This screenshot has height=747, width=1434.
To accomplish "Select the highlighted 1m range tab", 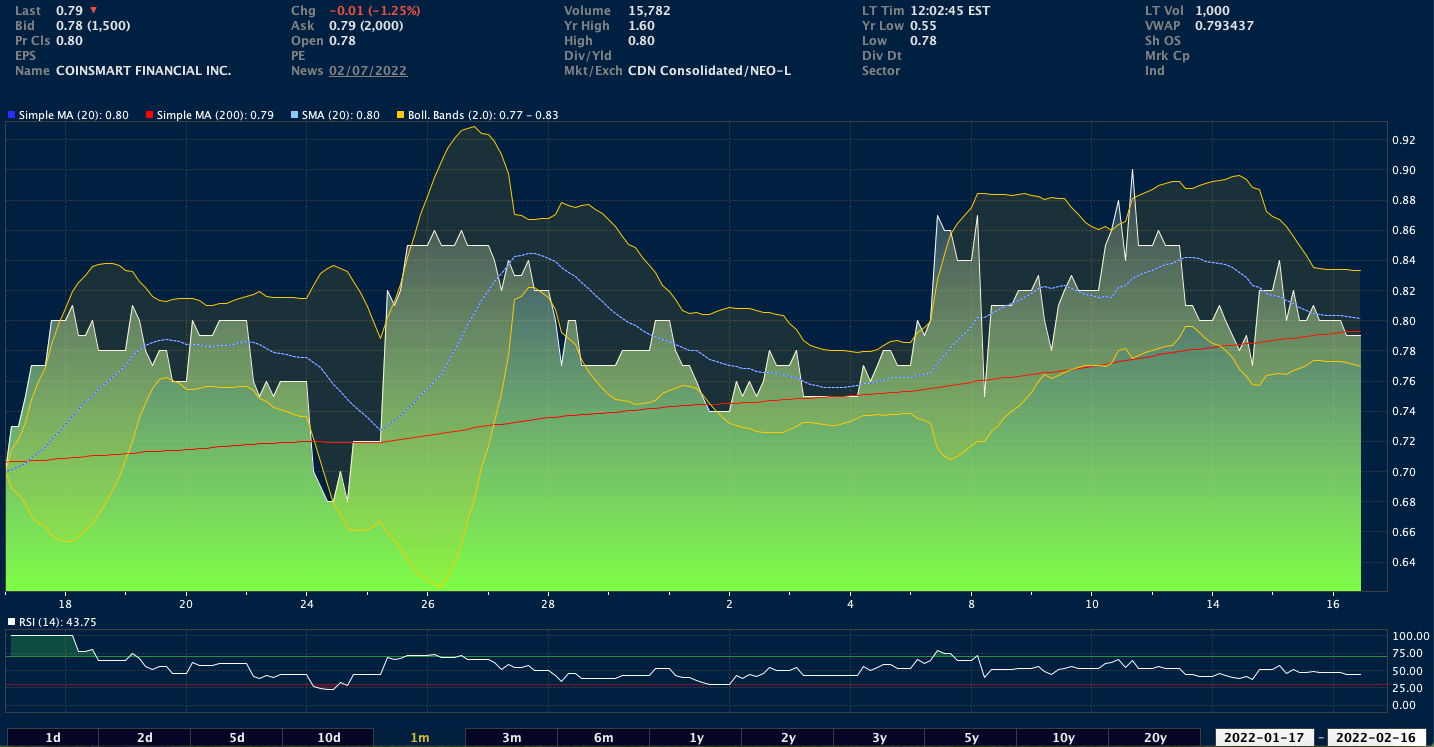I will [x=420, y=738].
